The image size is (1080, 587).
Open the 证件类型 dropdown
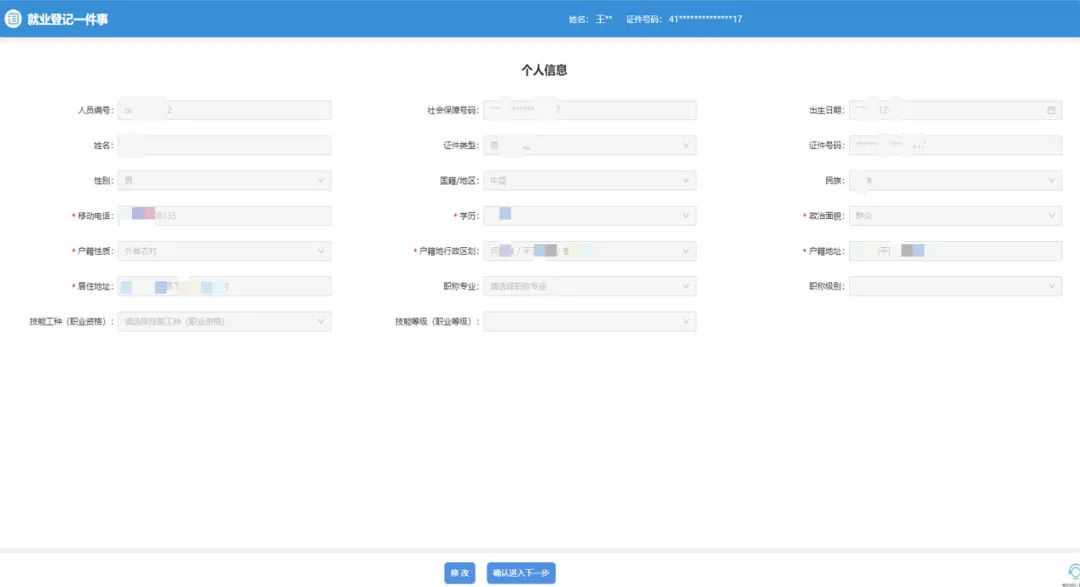click(589, 146)
